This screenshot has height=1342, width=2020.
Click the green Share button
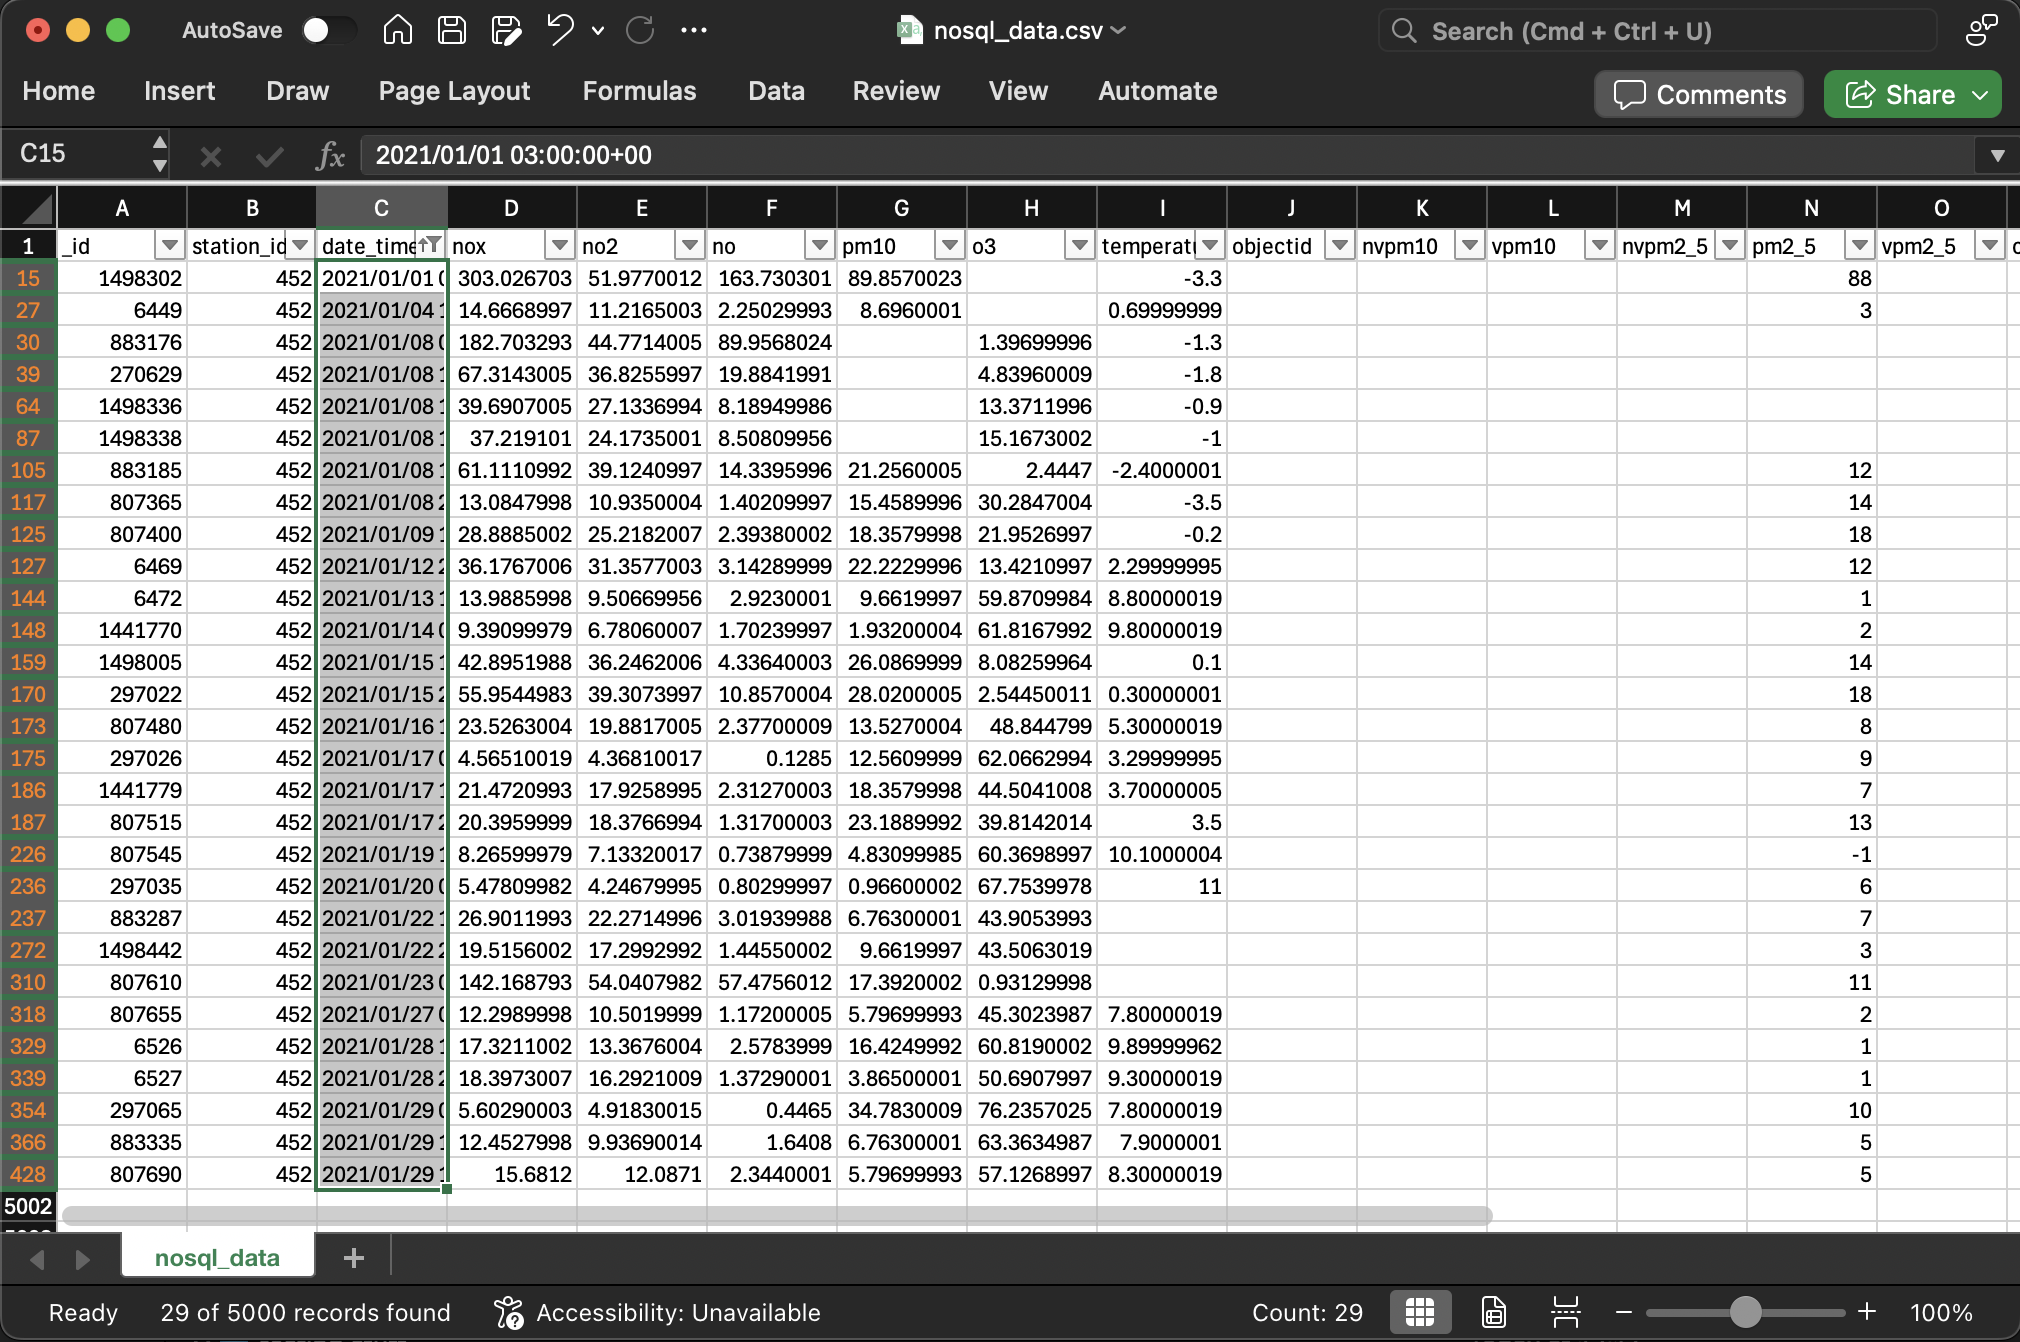click(1911, 94)
